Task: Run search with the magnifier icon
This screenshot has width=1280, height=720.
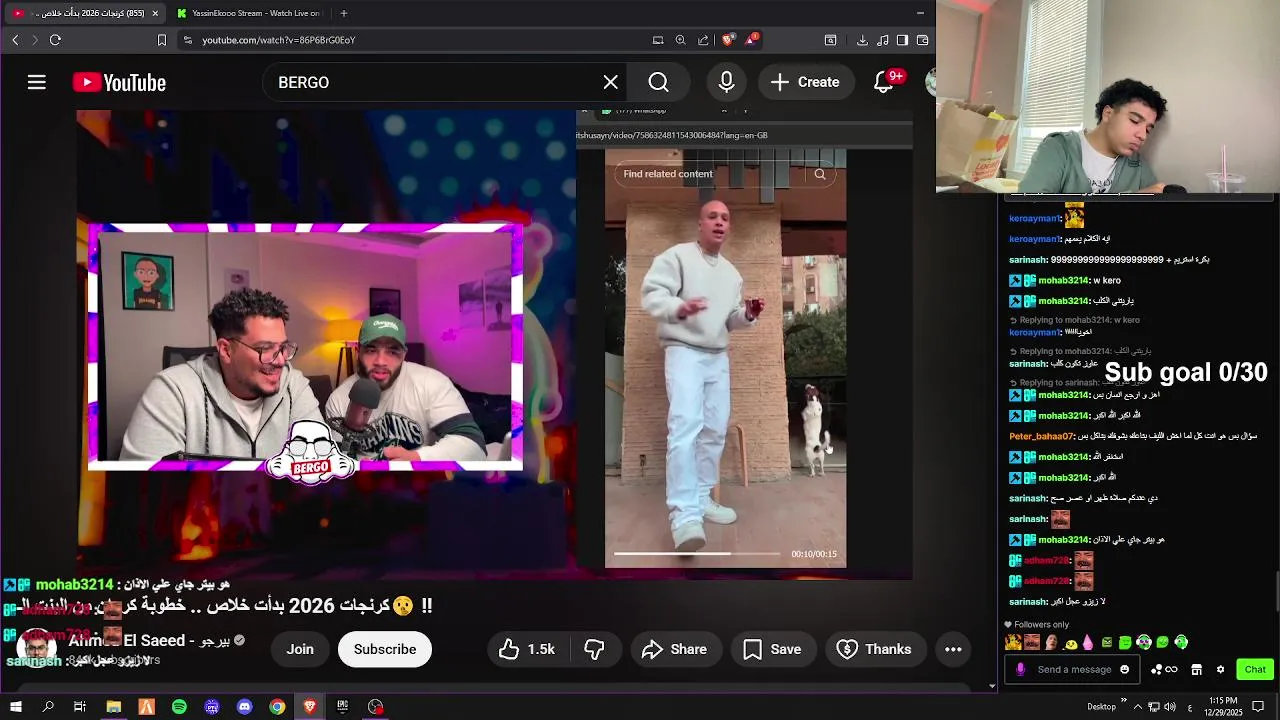Action: pos(658,82)
